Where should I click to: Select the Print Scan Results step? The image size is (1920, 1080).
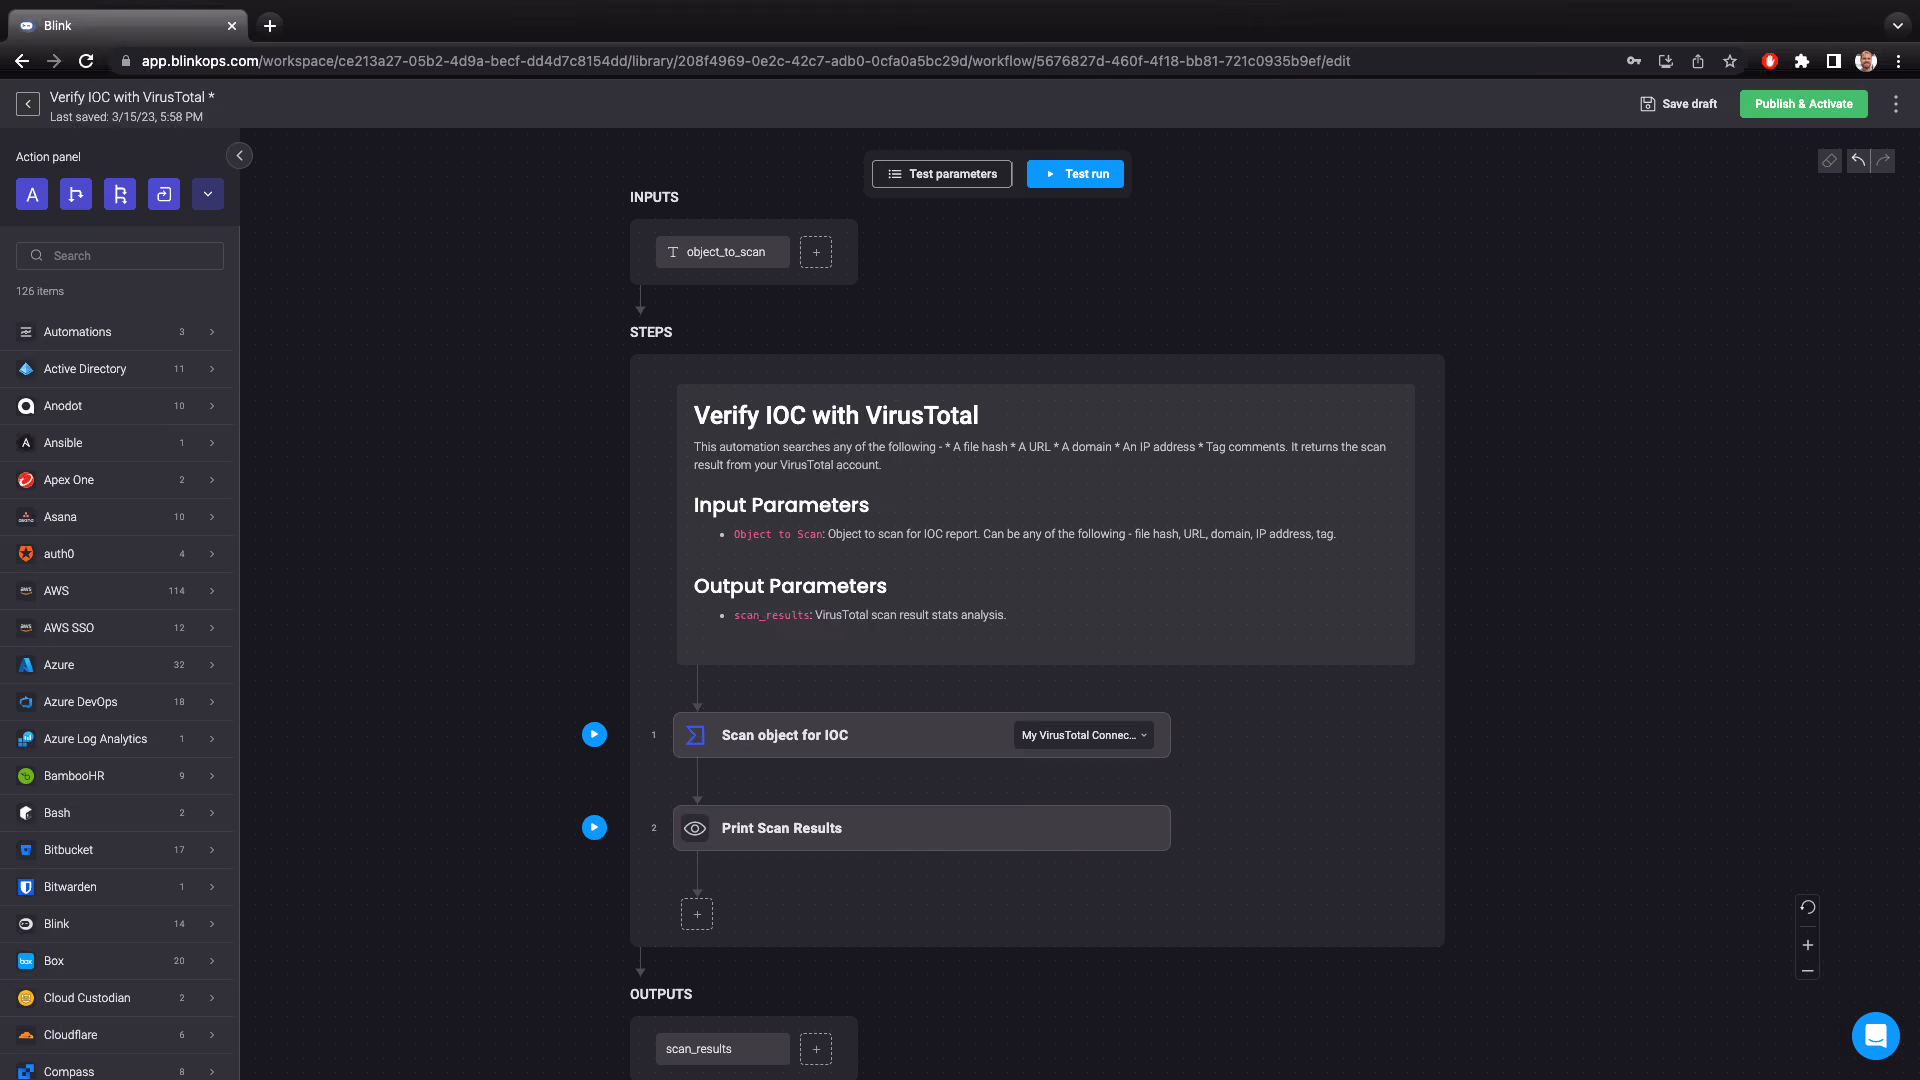(921, 828)
